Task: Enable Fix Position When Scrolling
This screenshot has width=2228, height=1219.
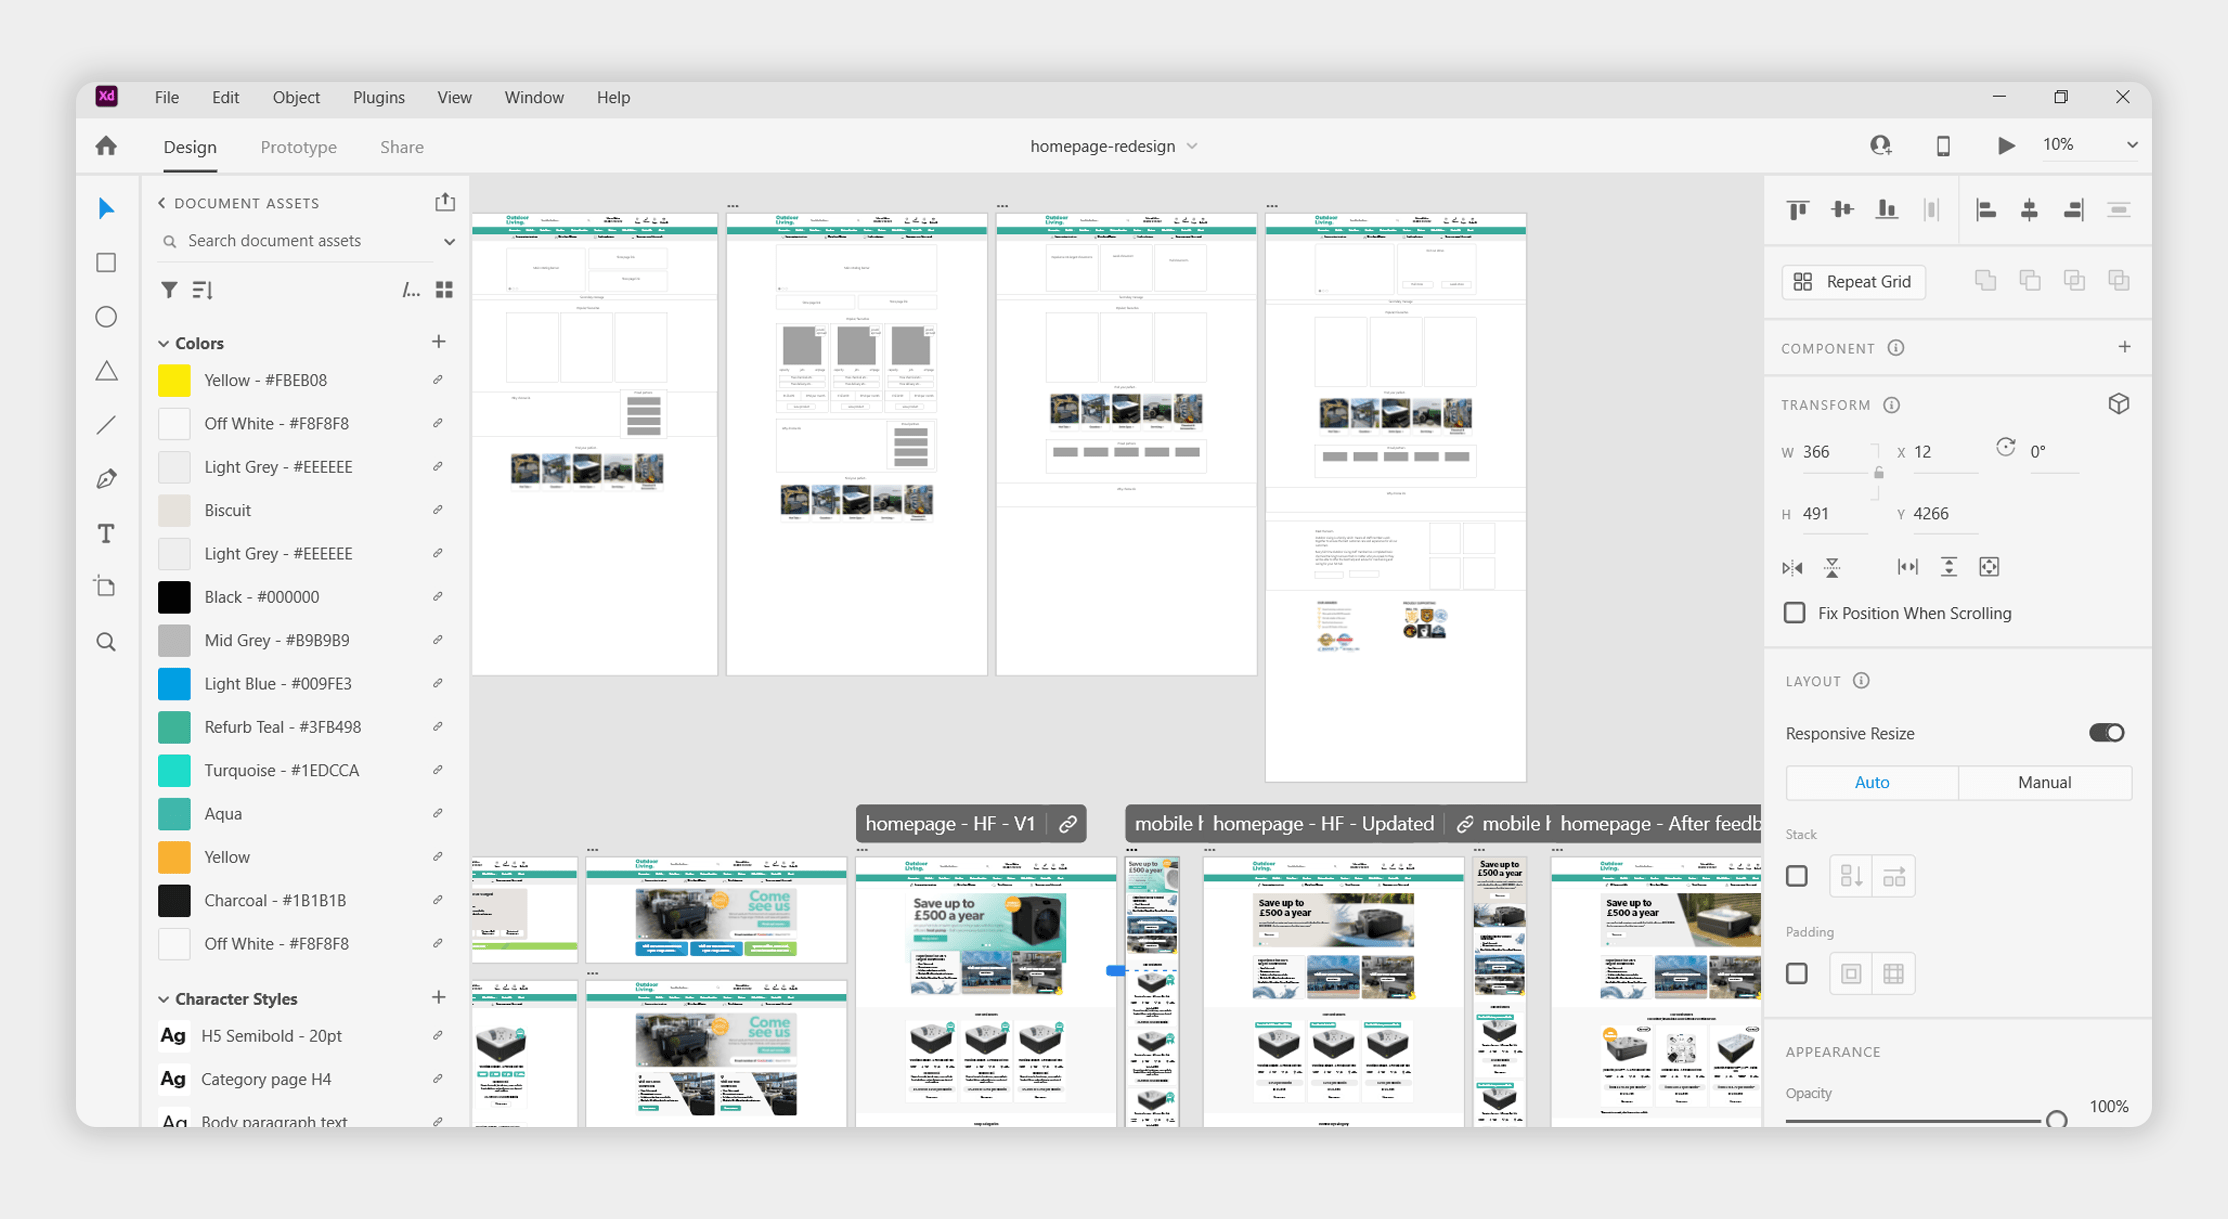Action: (x=1795, y=613)
